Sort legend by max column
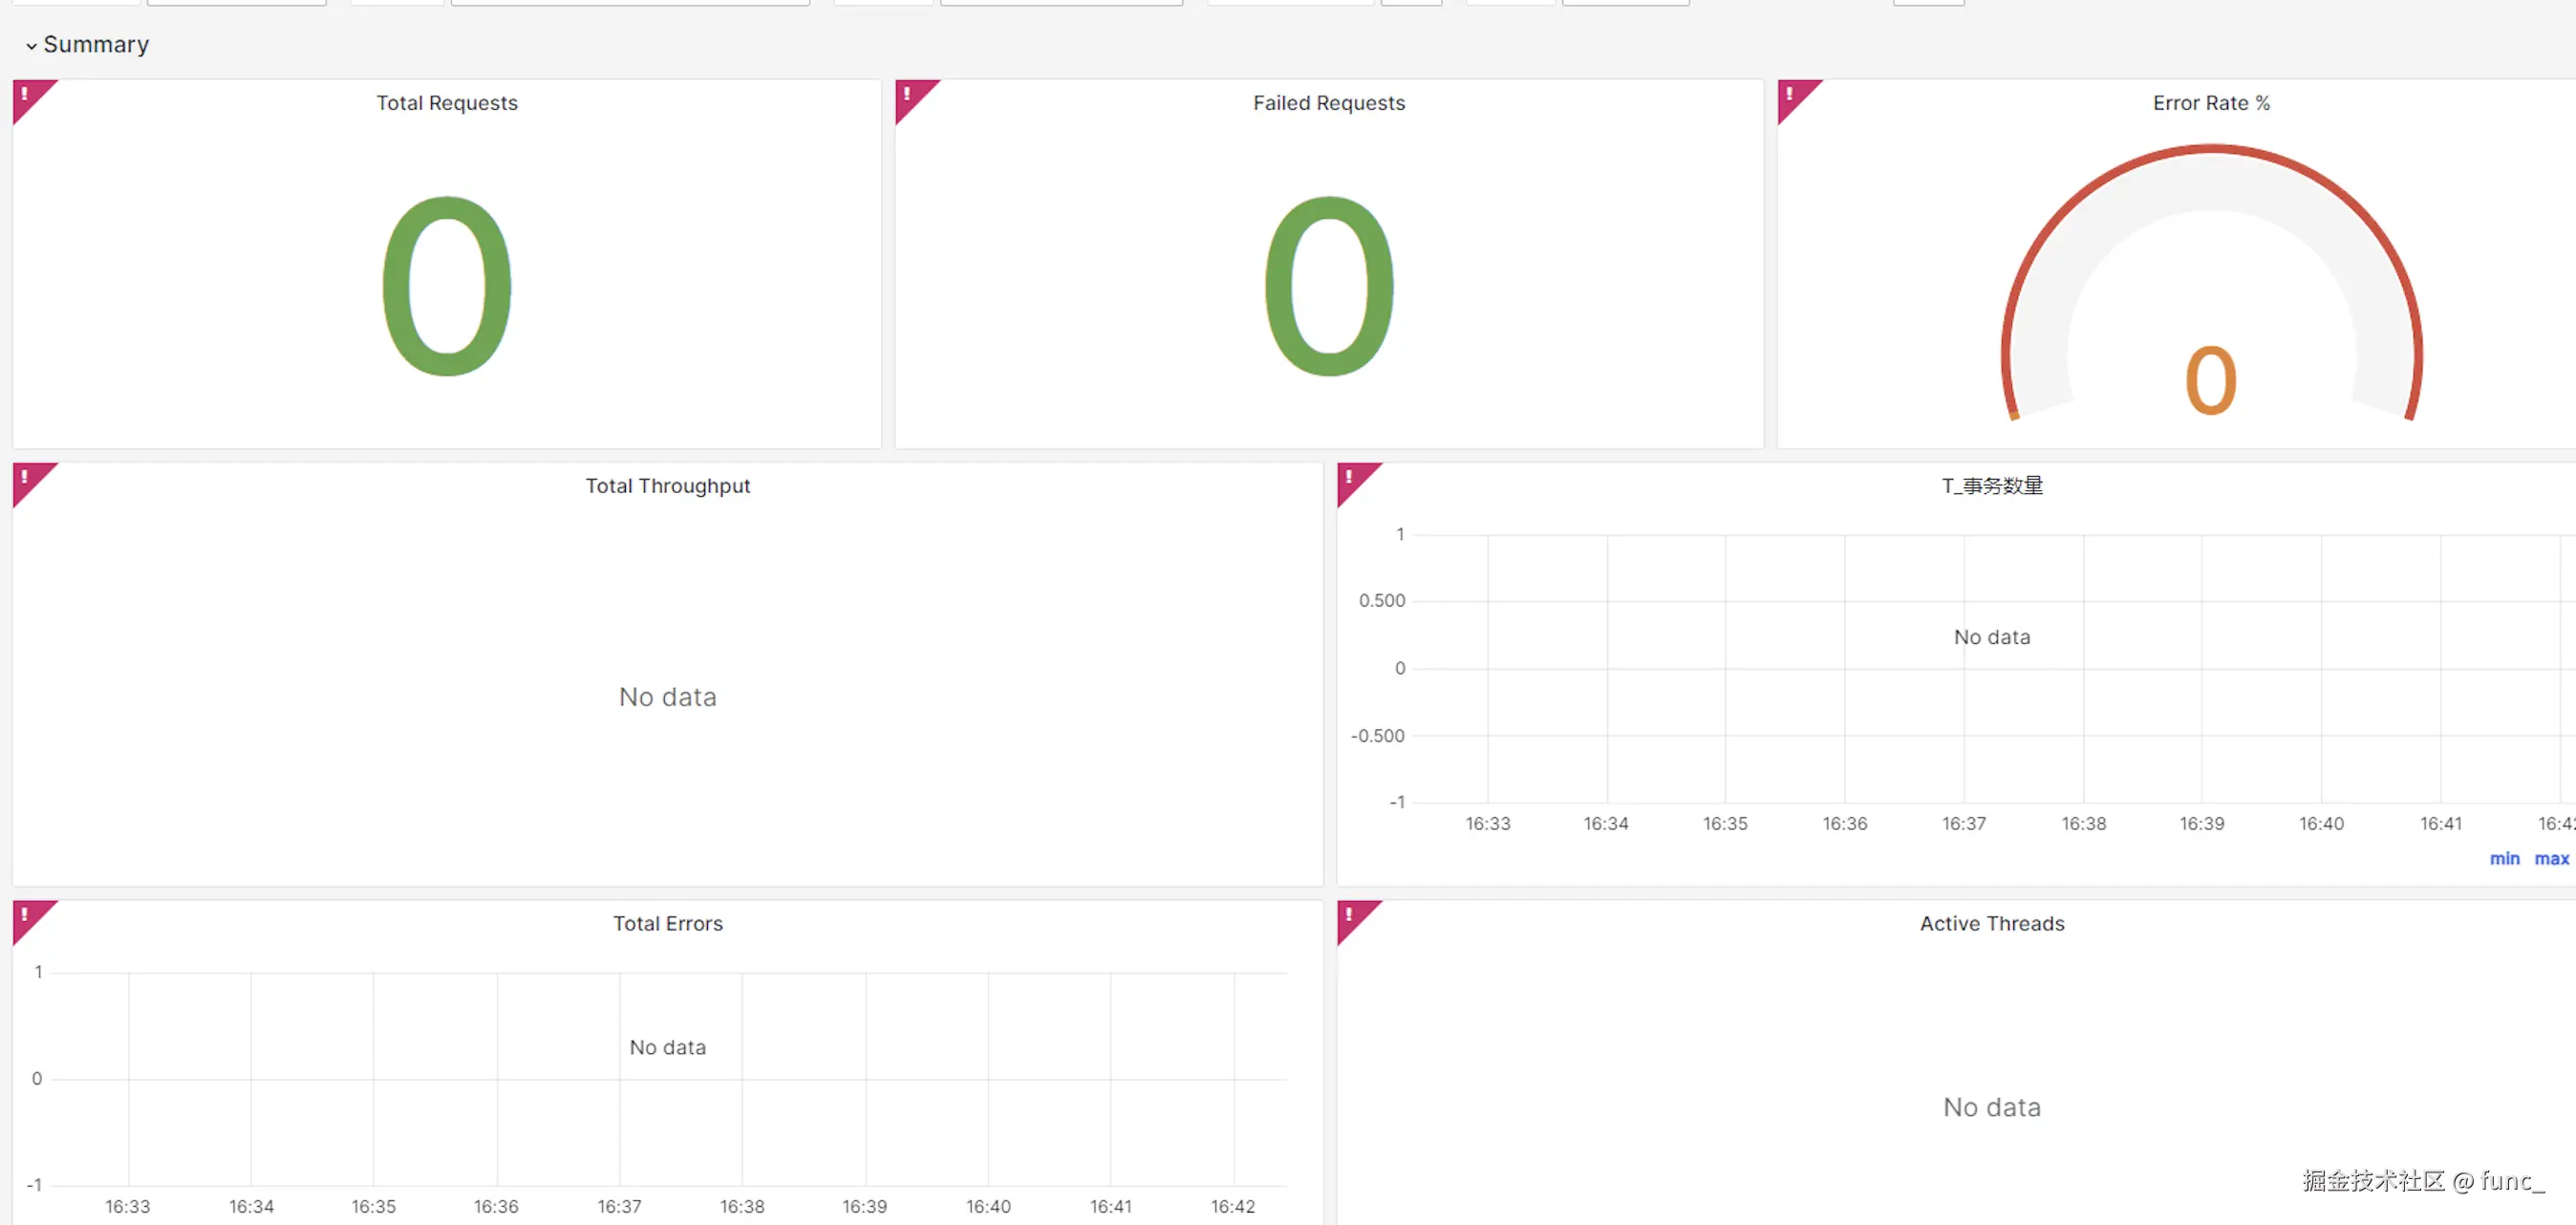This screenshot has height=1225, width=2576. pyautogui.click(x=2551, y=859)
